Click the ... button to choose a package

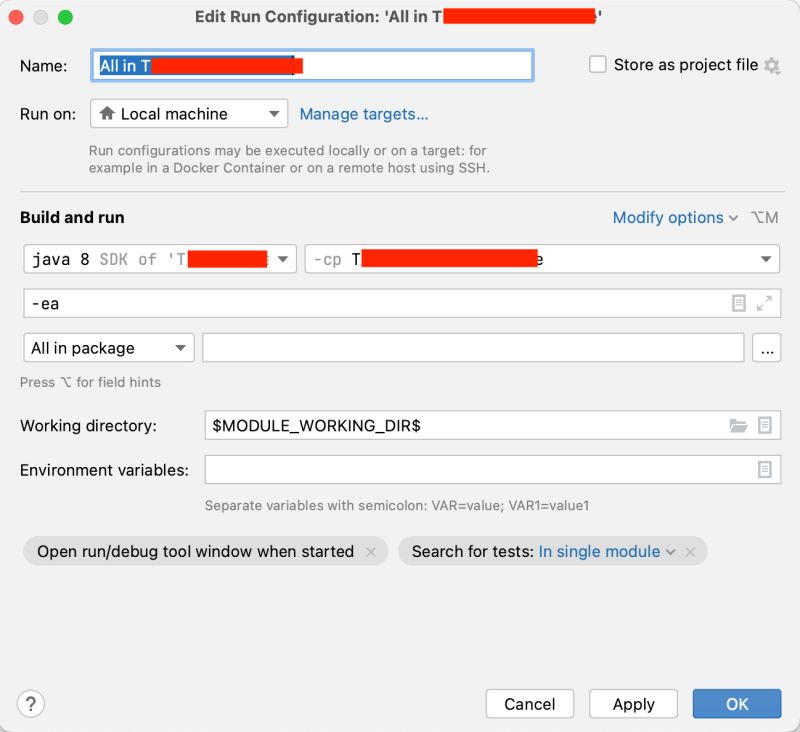pyautogui.click(x=765, y=348)
